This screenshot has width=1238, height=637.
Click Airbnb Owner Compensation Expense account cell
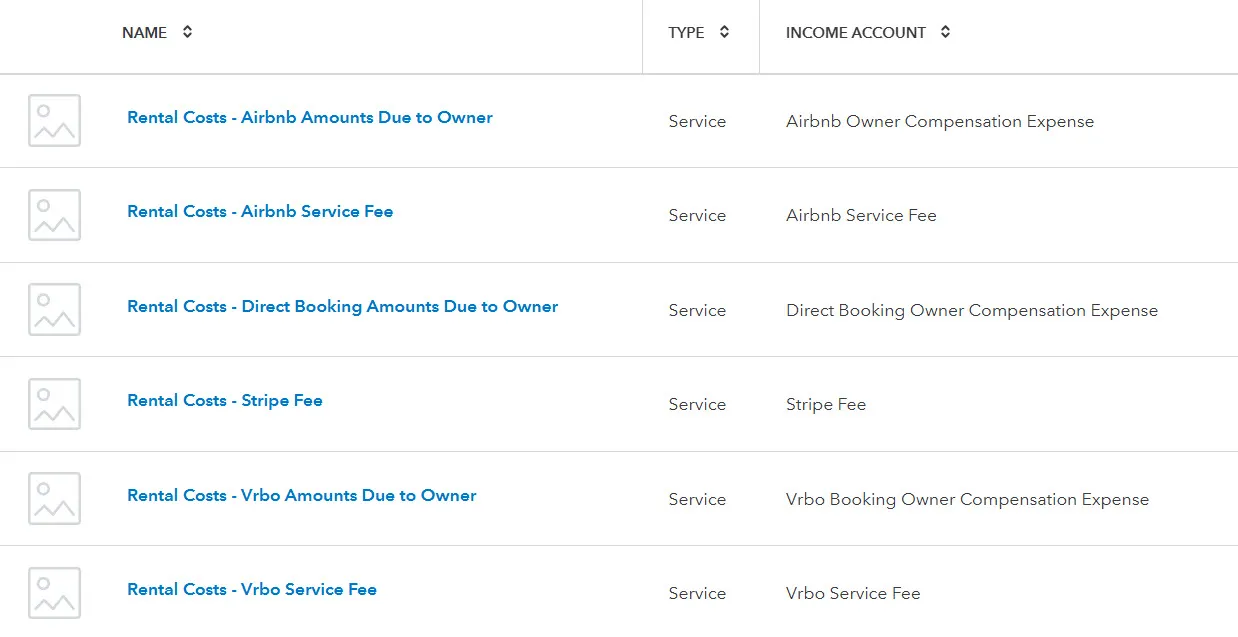pyautogui.click(x=940, y=121)
